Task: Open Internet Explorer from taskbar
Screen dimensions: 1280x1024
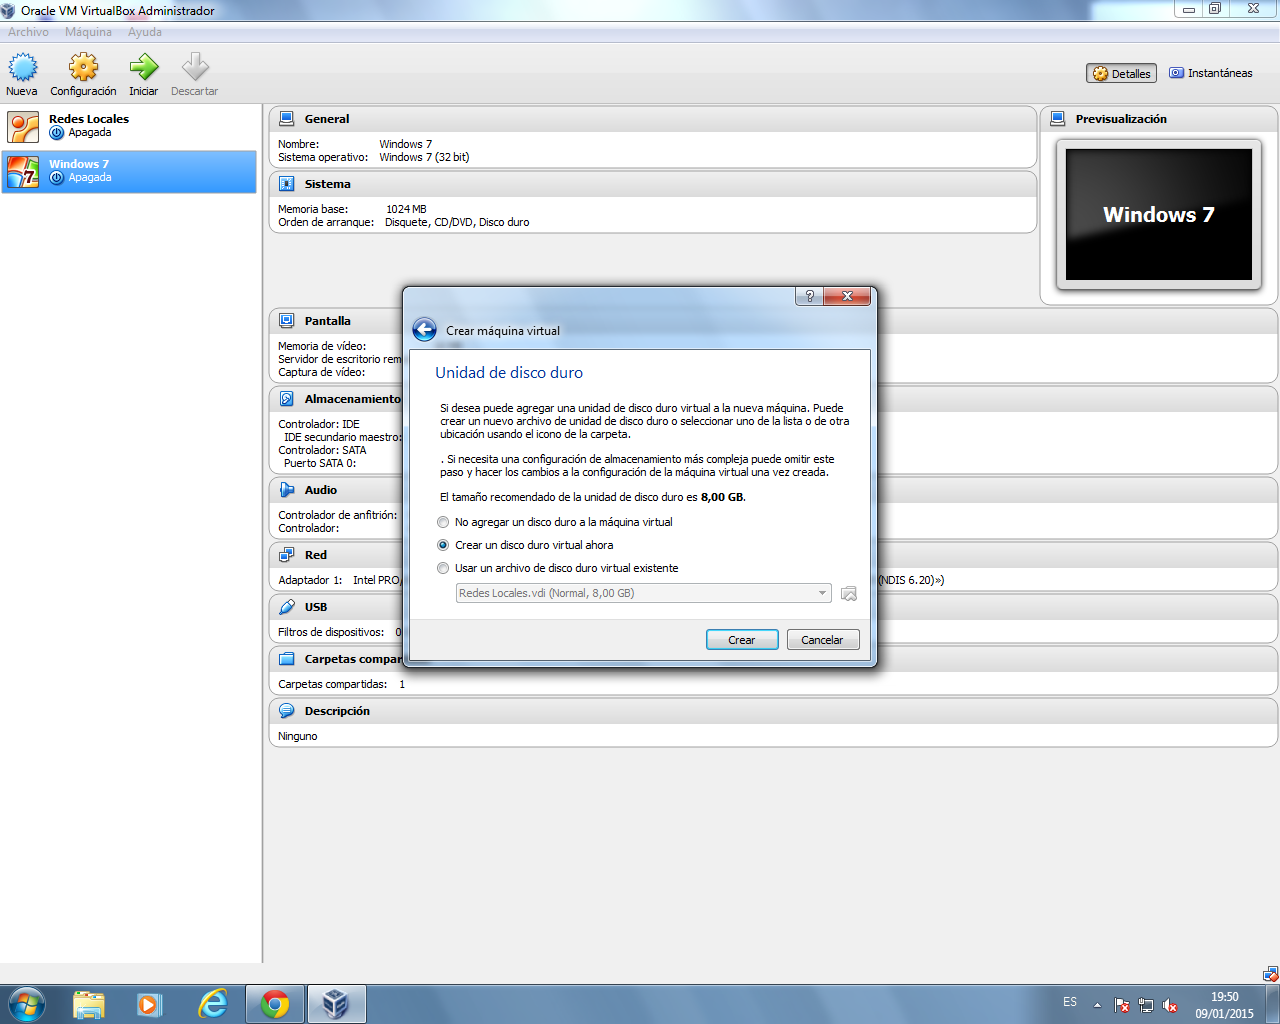Action: tap(212, 1004)
